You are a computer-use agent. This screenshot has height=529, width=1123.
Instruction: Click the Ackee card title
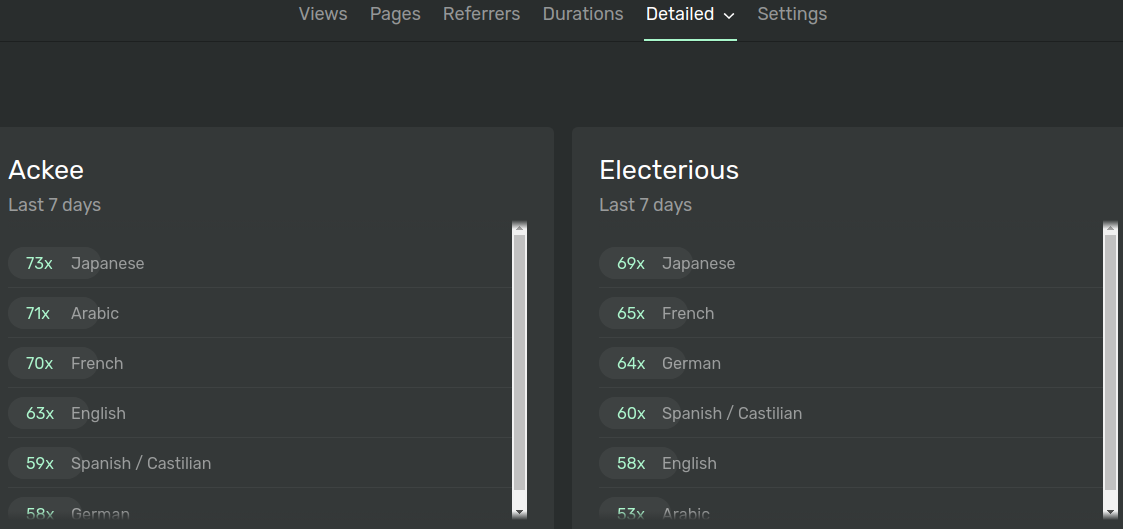46,170
